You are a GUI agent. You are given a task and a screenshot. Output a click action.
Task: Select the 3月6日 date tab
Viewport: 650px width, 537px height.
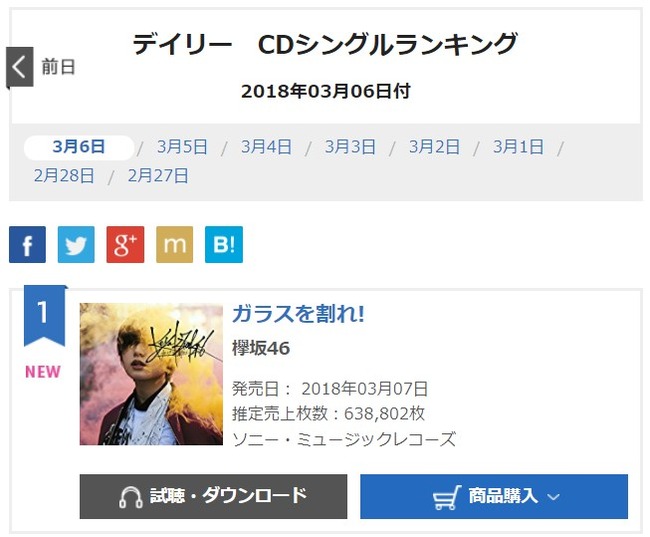coord(79,147)
